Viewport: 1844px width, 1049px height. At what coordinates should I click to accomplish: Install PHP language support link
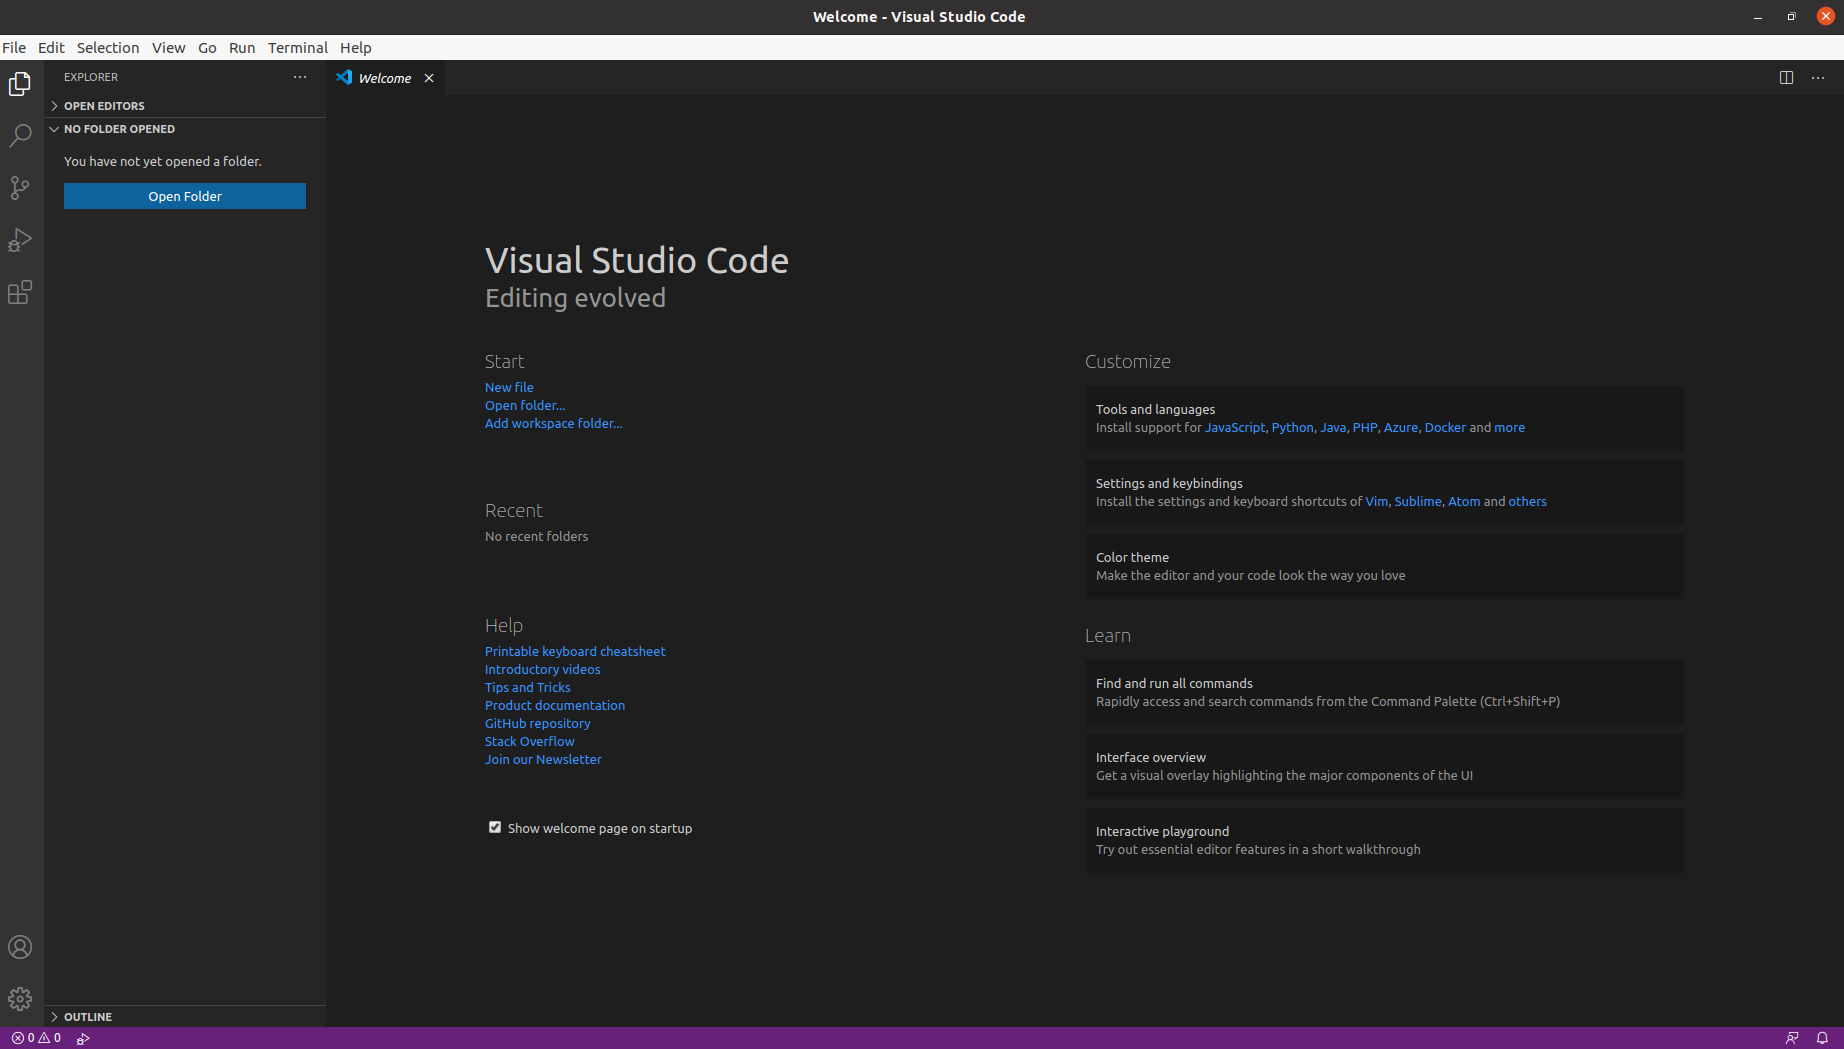(x=1365, y=427)
